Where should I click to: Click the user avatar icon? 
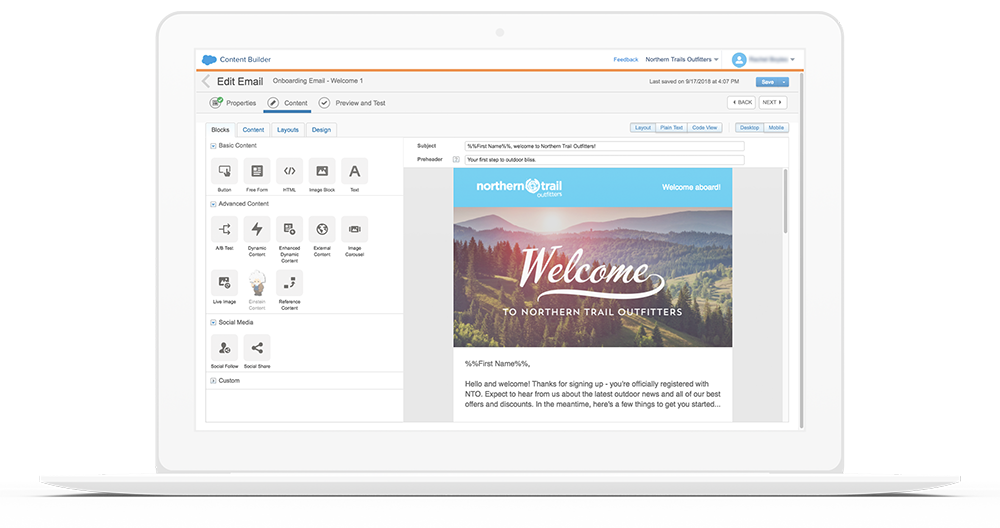click(x=739, y=59)
